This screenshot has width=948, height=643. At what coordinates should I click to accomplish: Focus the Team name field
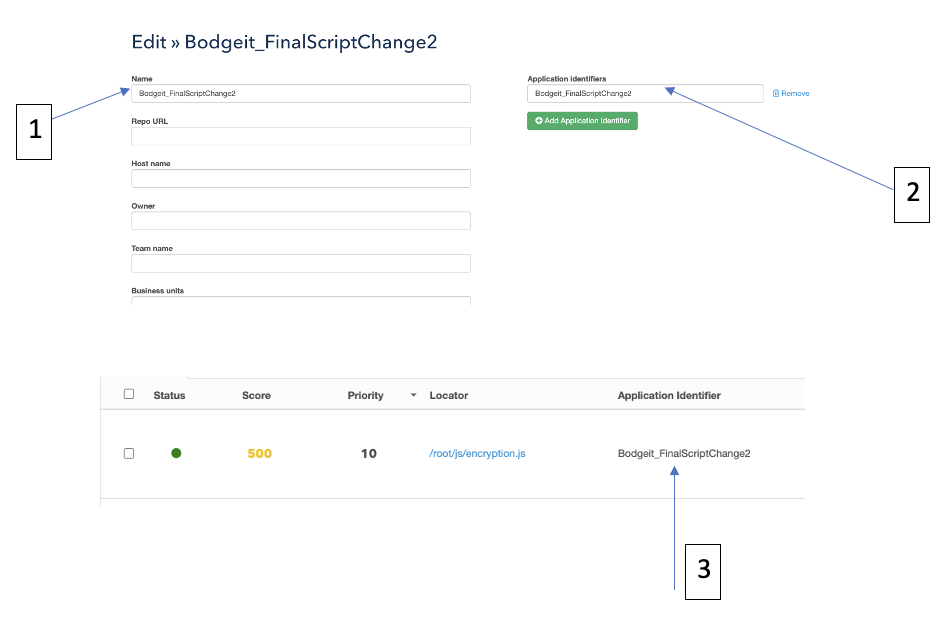pyautogui.click(x=300, y=263)
